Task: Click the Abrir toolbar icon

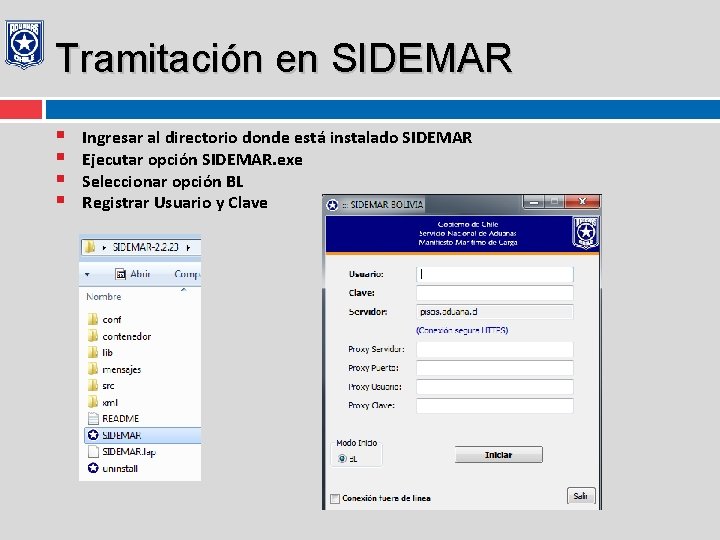Action: click(x=120, y=274)
